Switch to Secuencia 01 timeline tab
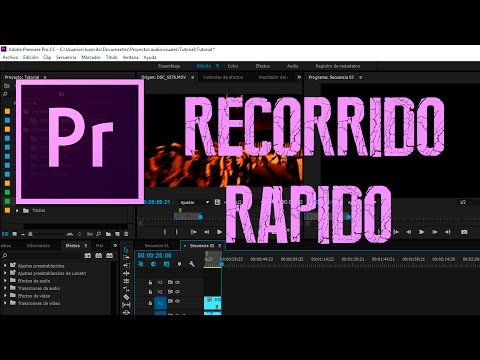The image size is (480, 360). pyautogui.click(x=157, y=246)
